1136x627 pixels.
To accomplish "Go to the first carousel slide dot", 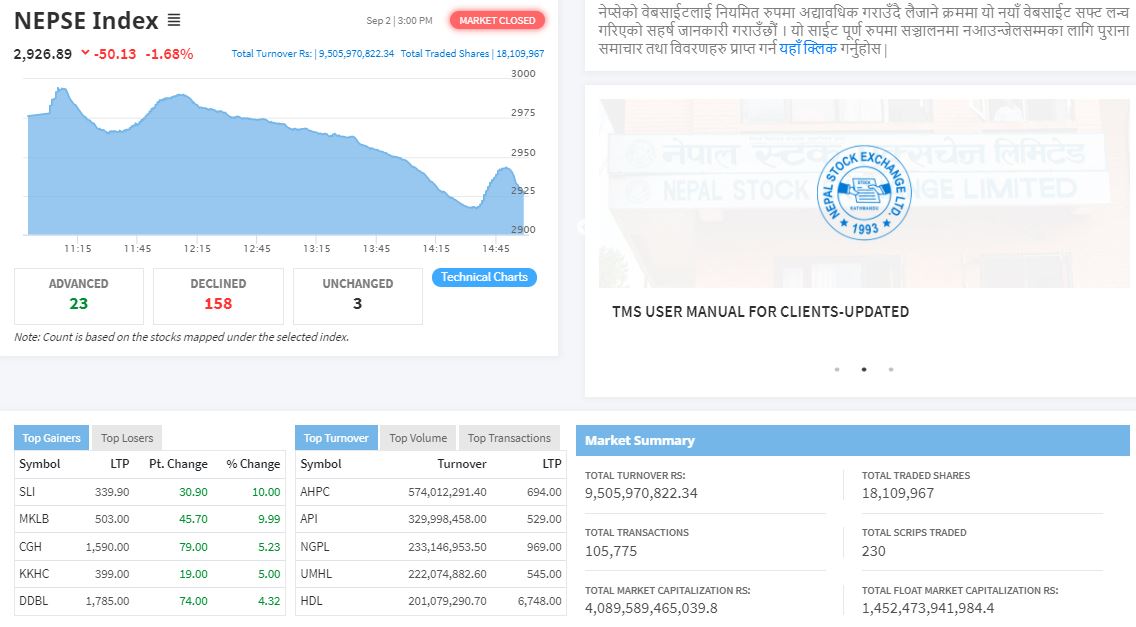I will pyautogui.click(x=837, y=370).
